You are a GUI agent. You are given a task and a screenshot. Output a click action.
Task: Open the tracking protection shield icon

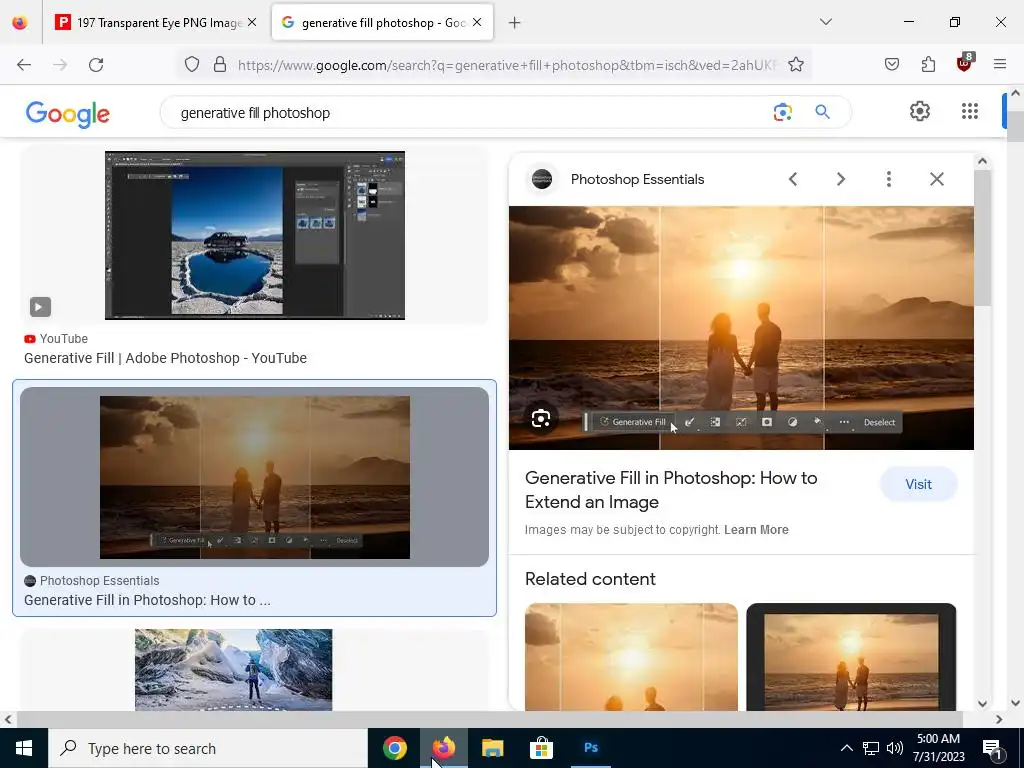191,65
